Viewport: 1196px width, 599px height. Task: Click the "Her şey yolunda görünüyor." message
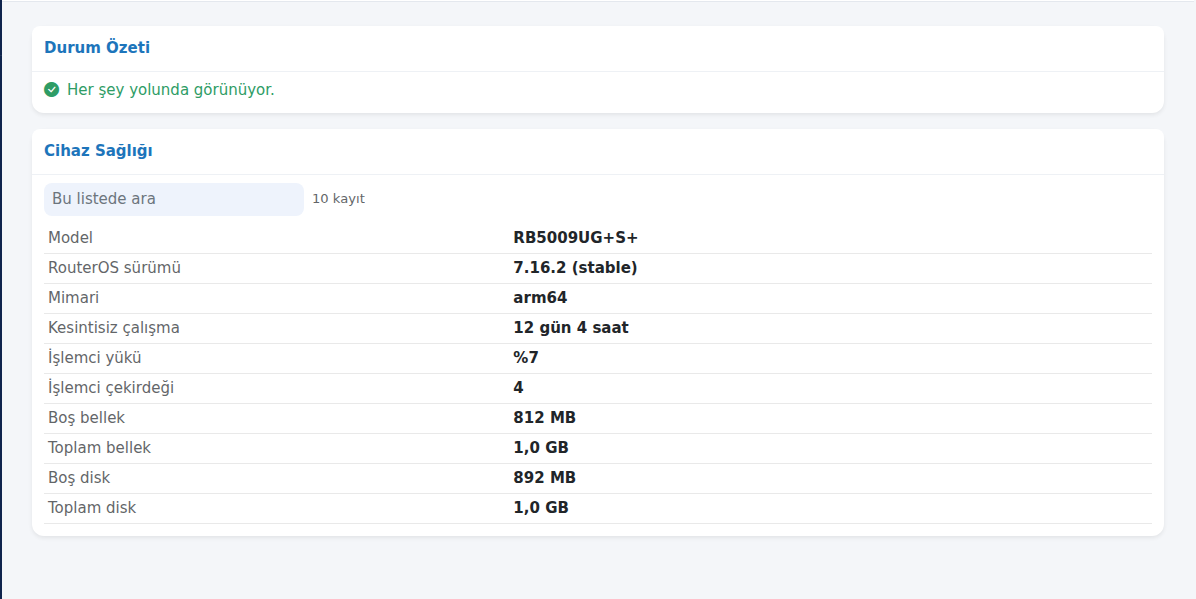pos(171,90)
